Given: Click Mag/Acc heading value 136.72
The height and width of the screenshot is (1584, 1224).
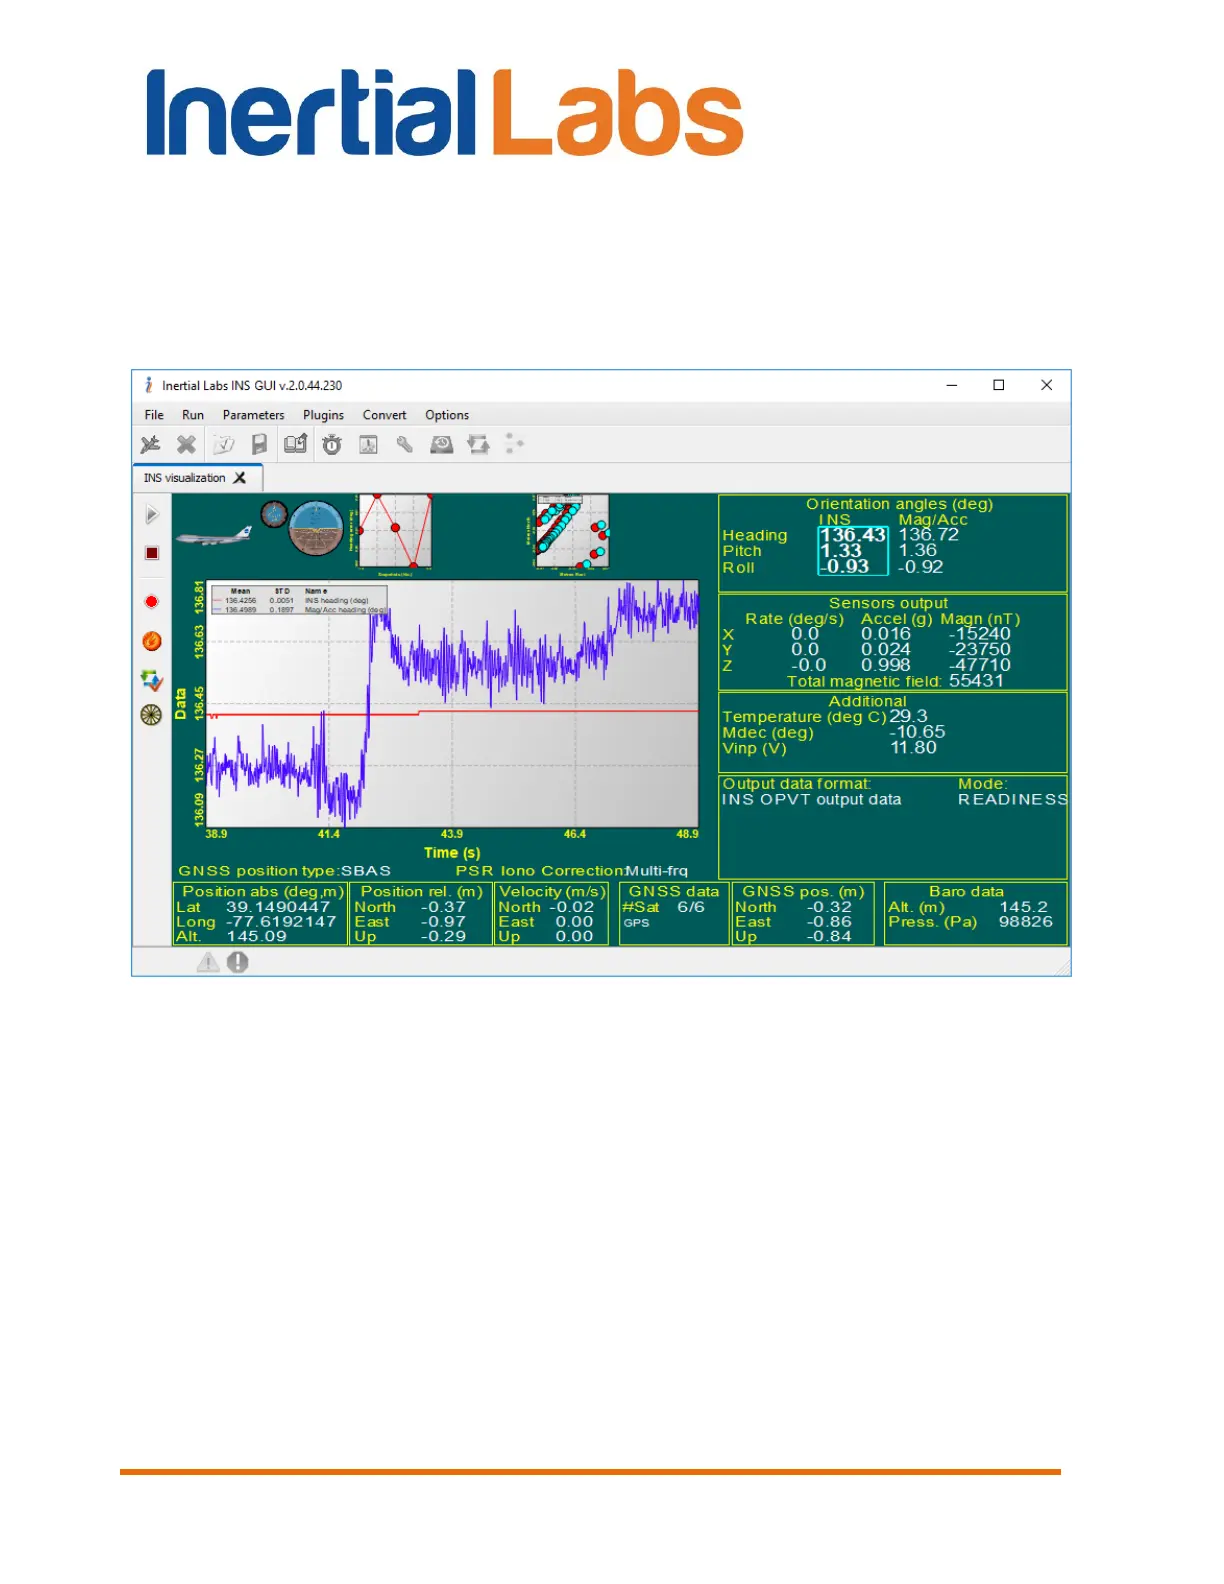Looking at the screenshot, I should pos(929,535).
